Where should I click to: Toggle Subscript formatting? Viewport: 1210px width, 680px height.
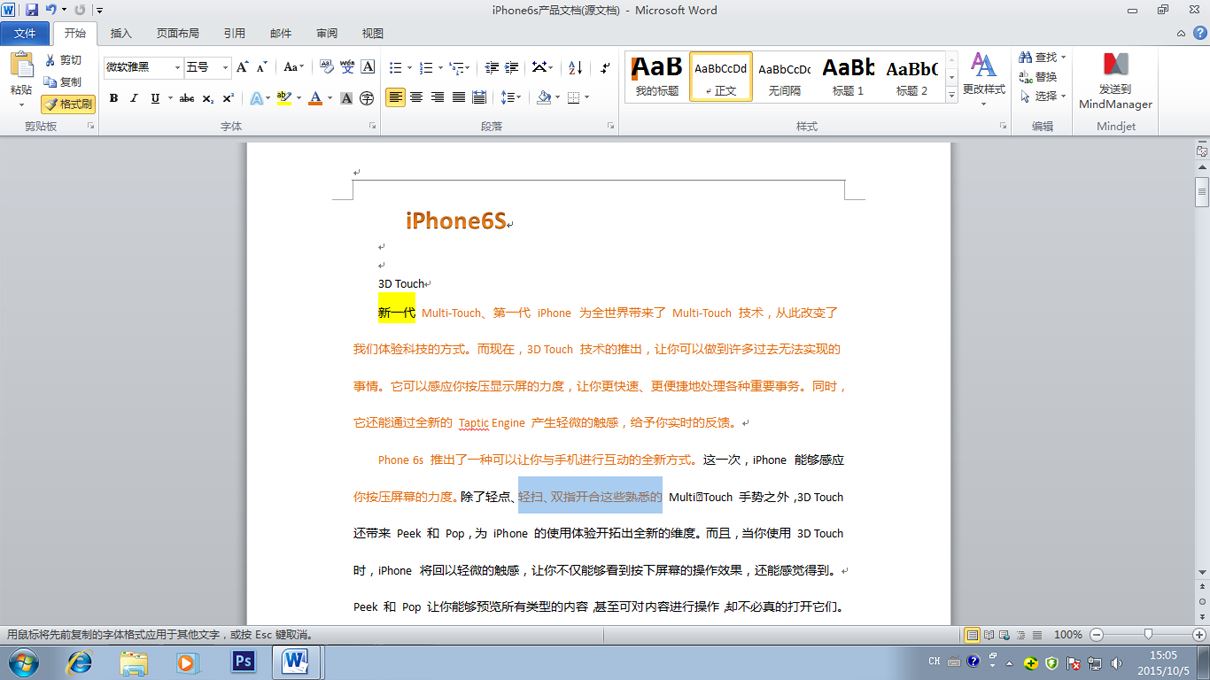(208, 98)
